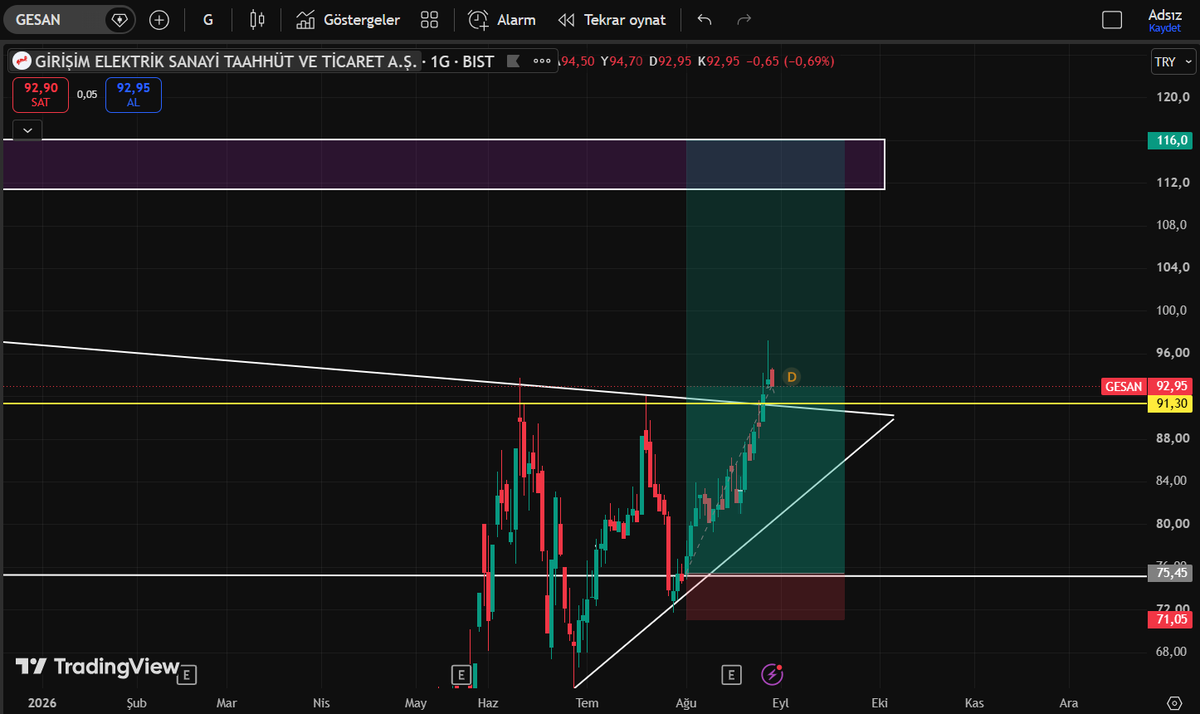Redo the last chart action
1200x714 pixels.
[x=744, y=19]
